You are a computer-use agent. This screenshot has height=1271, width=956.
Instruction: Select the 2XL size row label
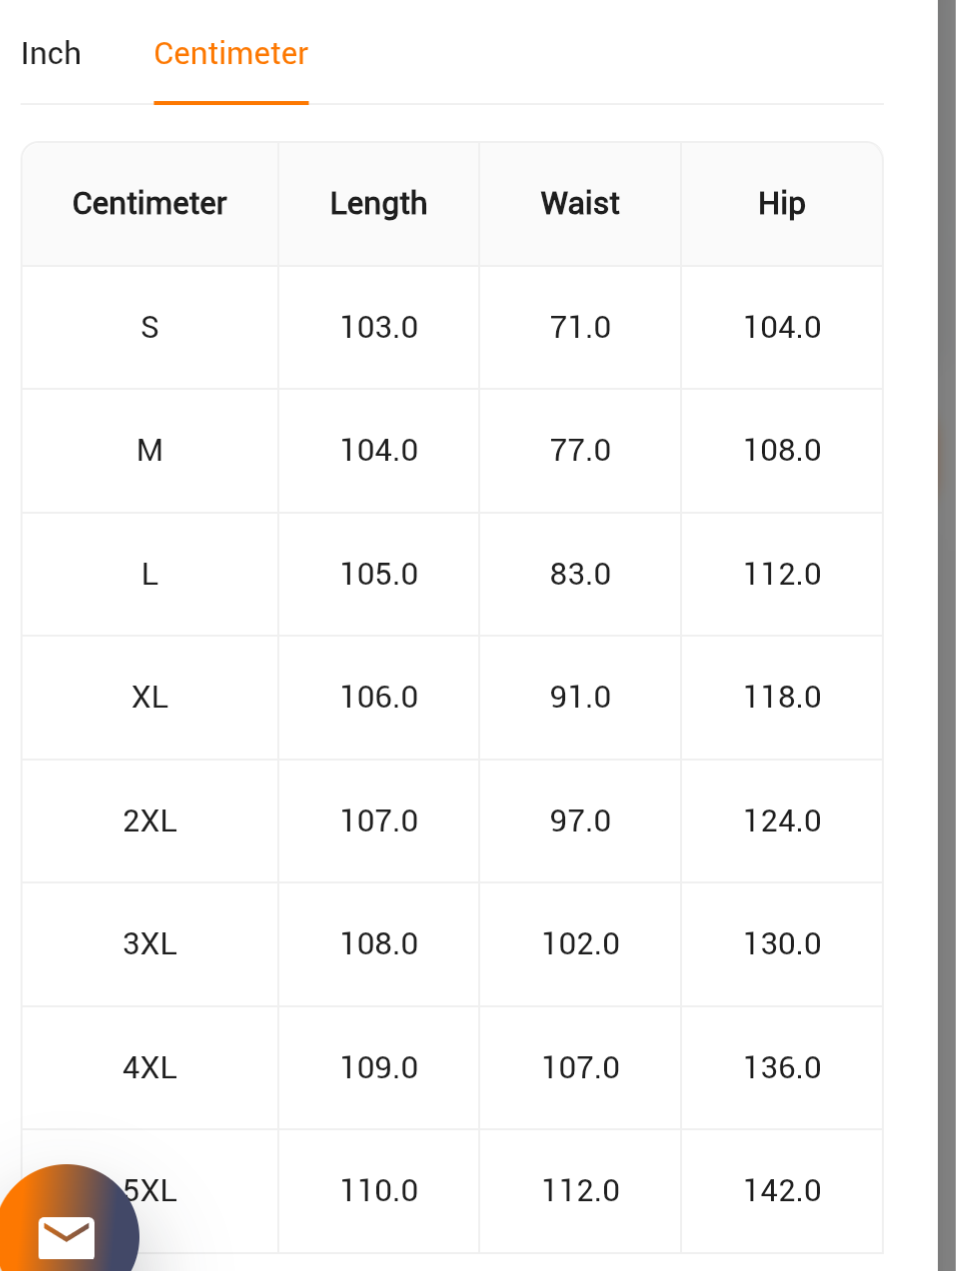point(150,821)
